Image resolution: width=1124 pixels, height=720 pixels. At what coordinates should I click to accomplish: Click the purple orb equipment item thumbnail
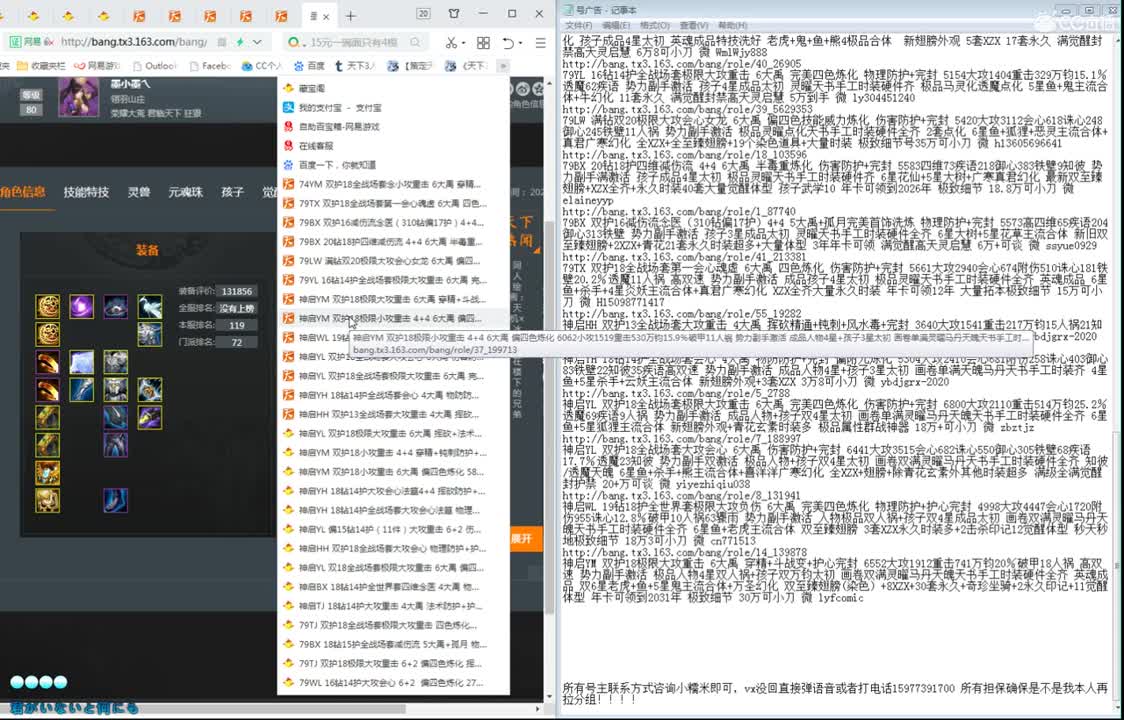81,306
